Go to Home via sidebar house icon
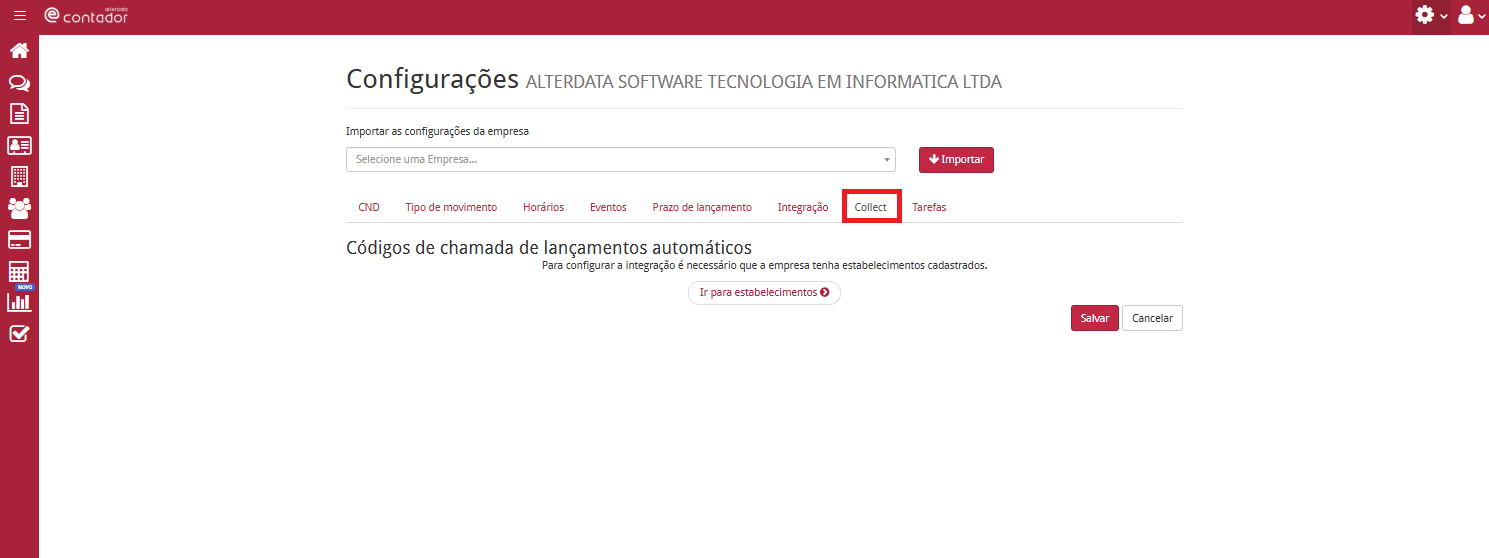Viewport: 1489px width, 558px height. (19, 51)
